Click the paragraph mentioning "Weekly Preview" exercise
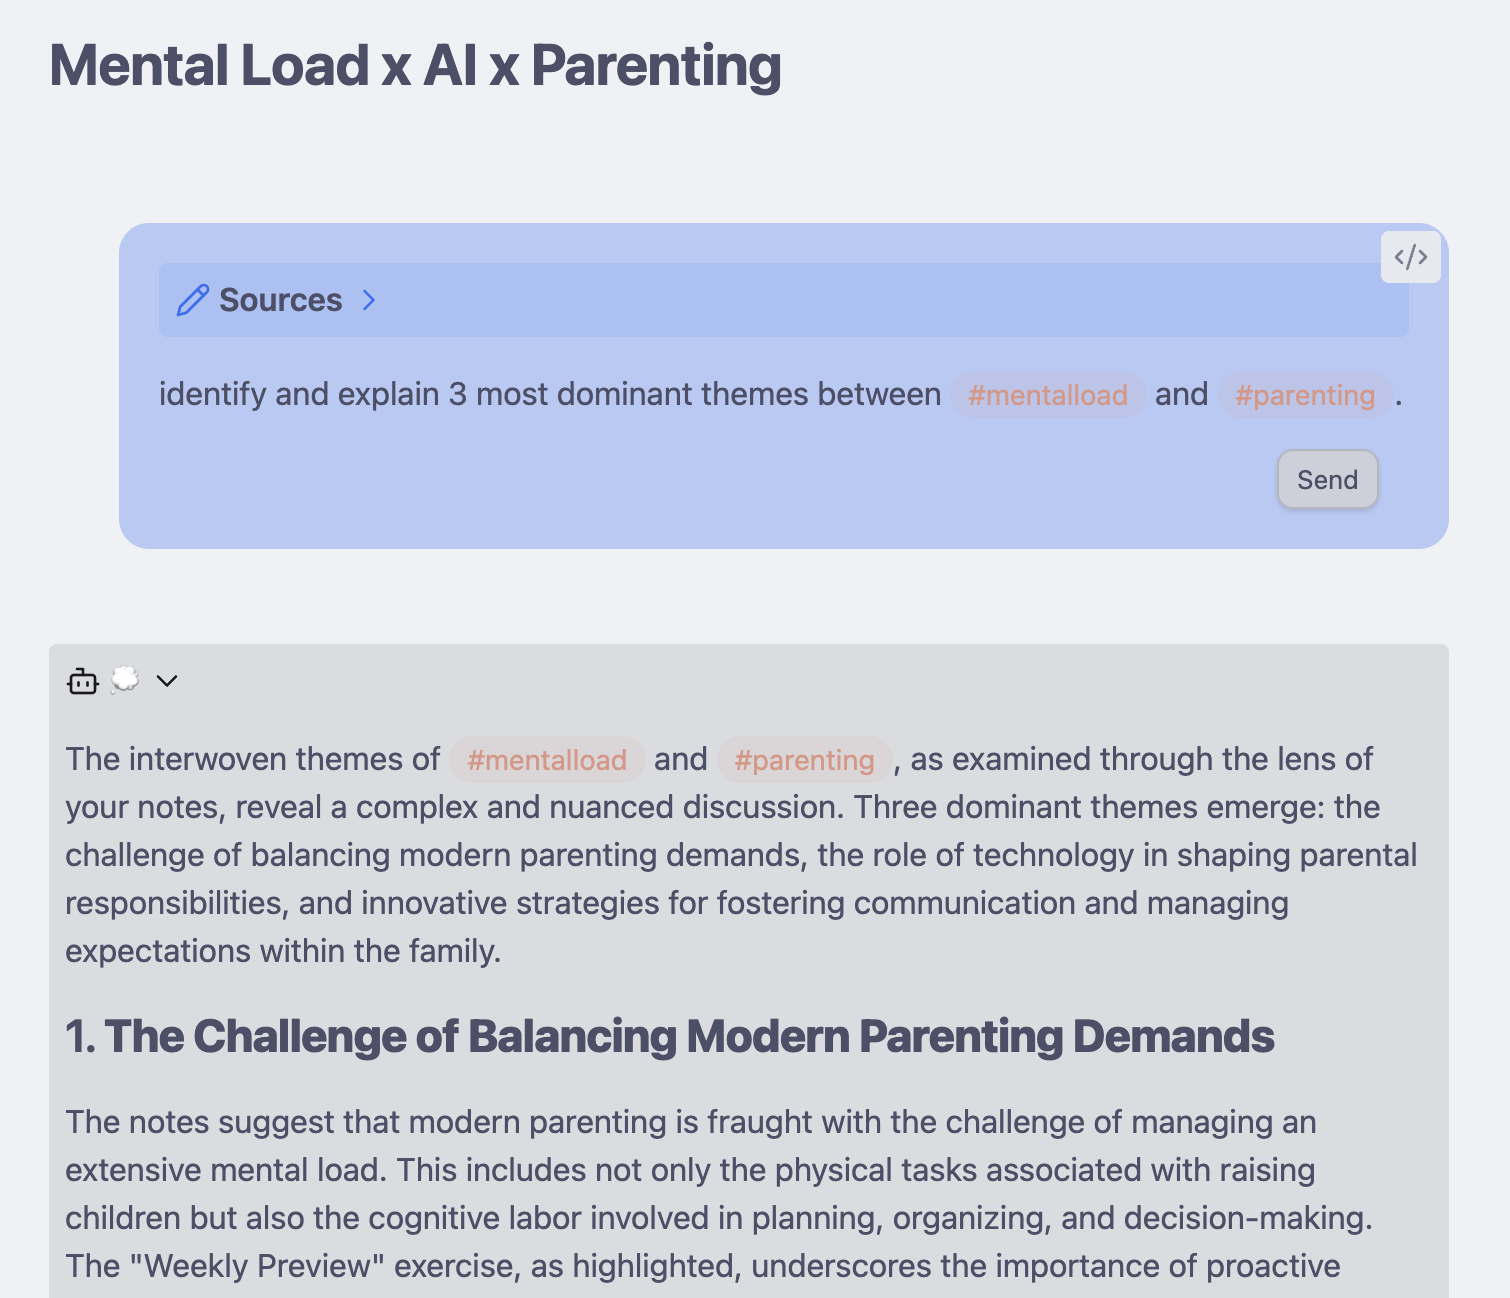This screenshot has width=1510, height=1298. coord(700,1194)
